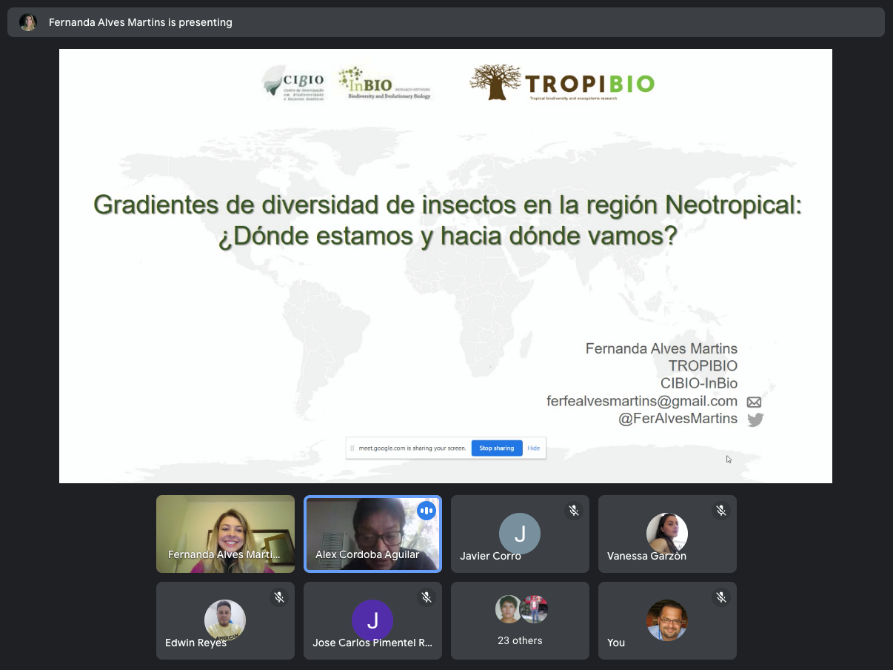Open the '23 others' participants tile

click(520, 620)
